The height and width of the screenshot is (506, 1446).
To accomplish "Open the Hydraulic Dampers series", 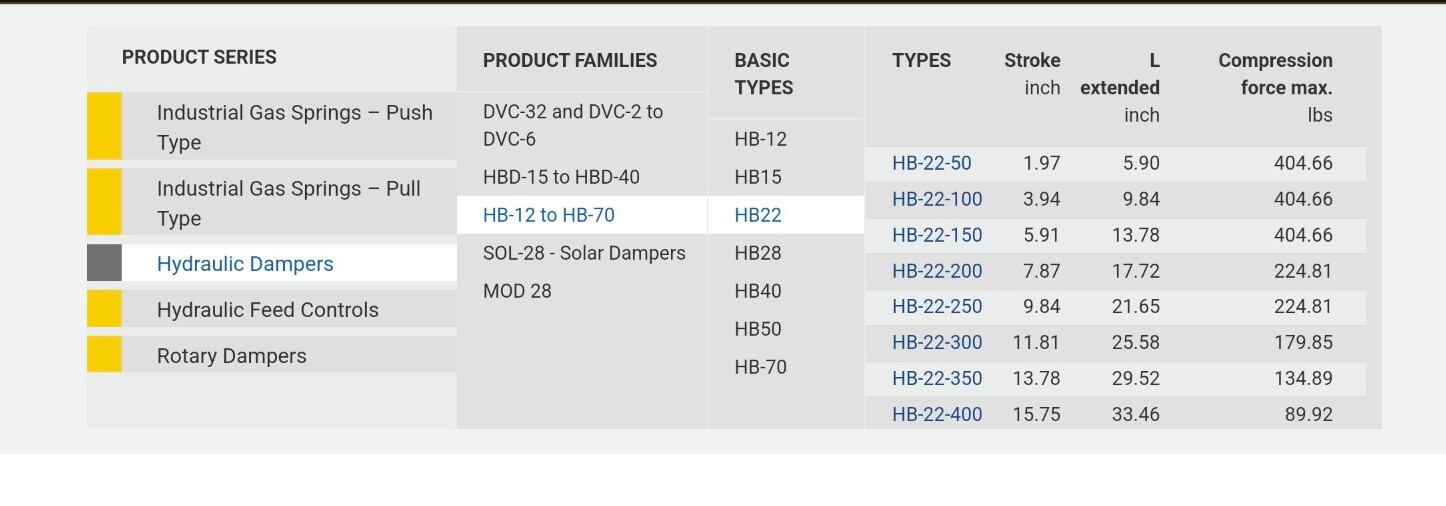I will 245,264.
